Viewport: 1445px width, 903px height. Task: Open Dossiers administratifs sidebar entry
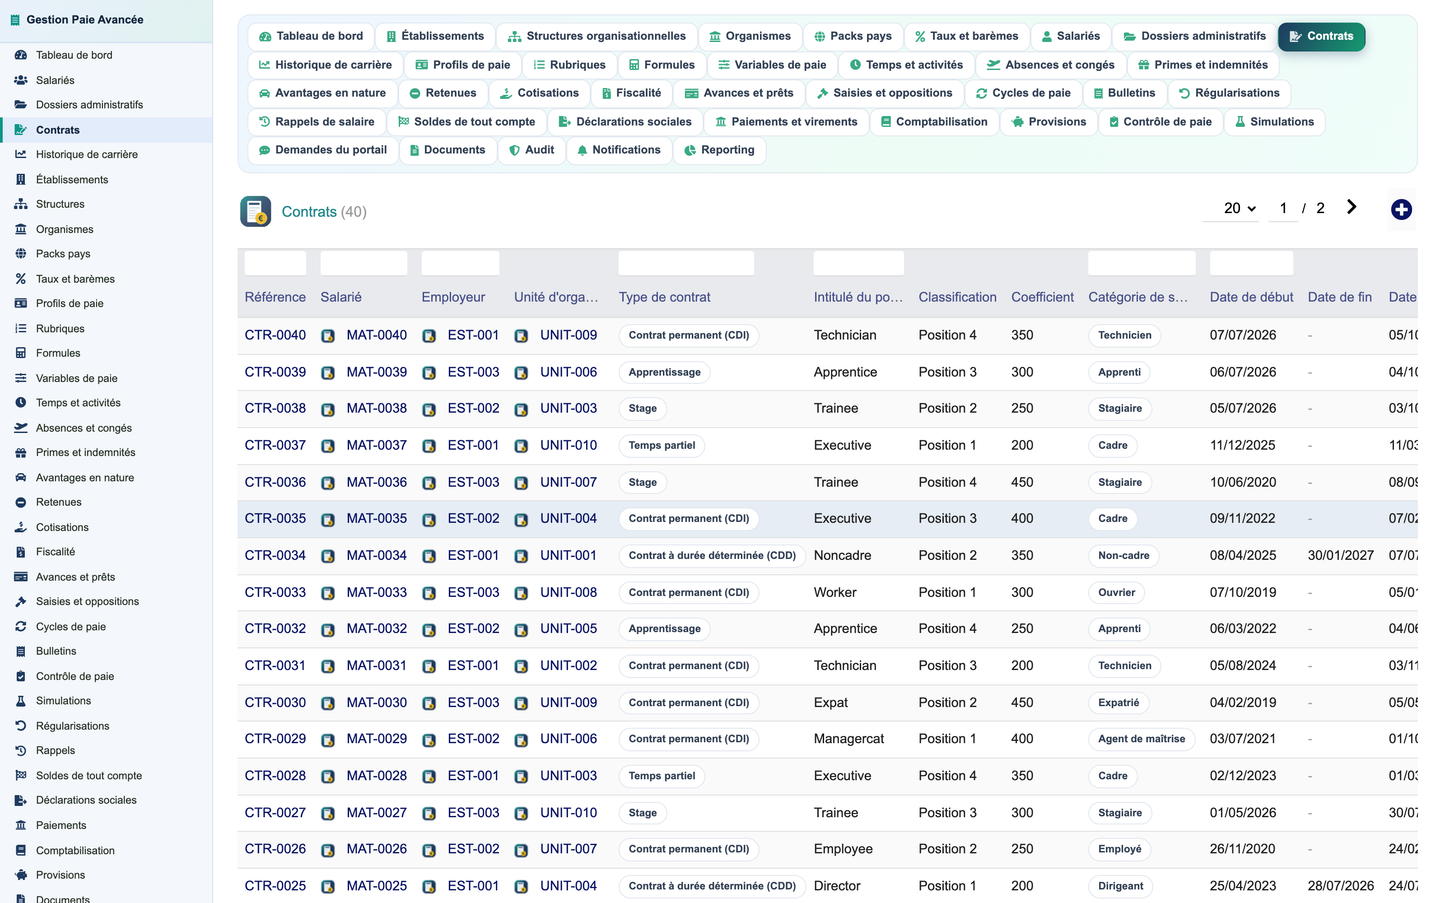point(106,105)
